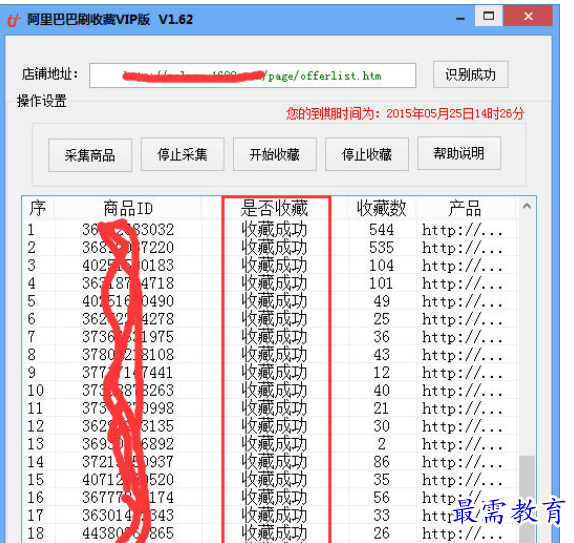Select the row numbered 5

(269, 301)
